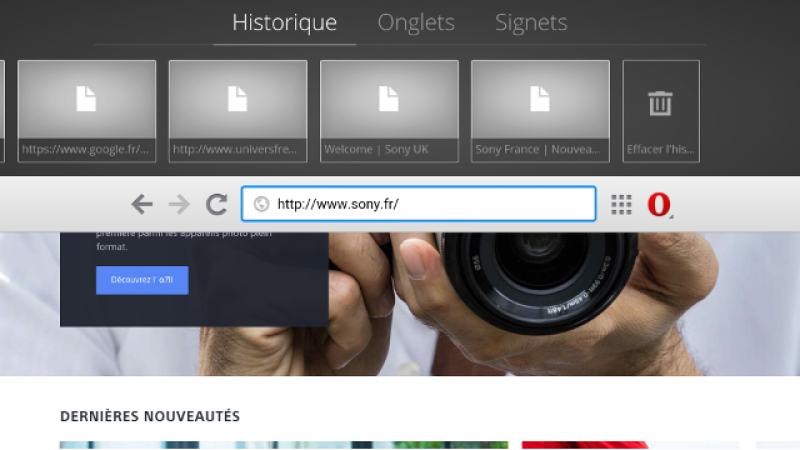This screenshot has height=450, width=800.
Task: Open the red Opera menu
Action: tap(658, 205)
